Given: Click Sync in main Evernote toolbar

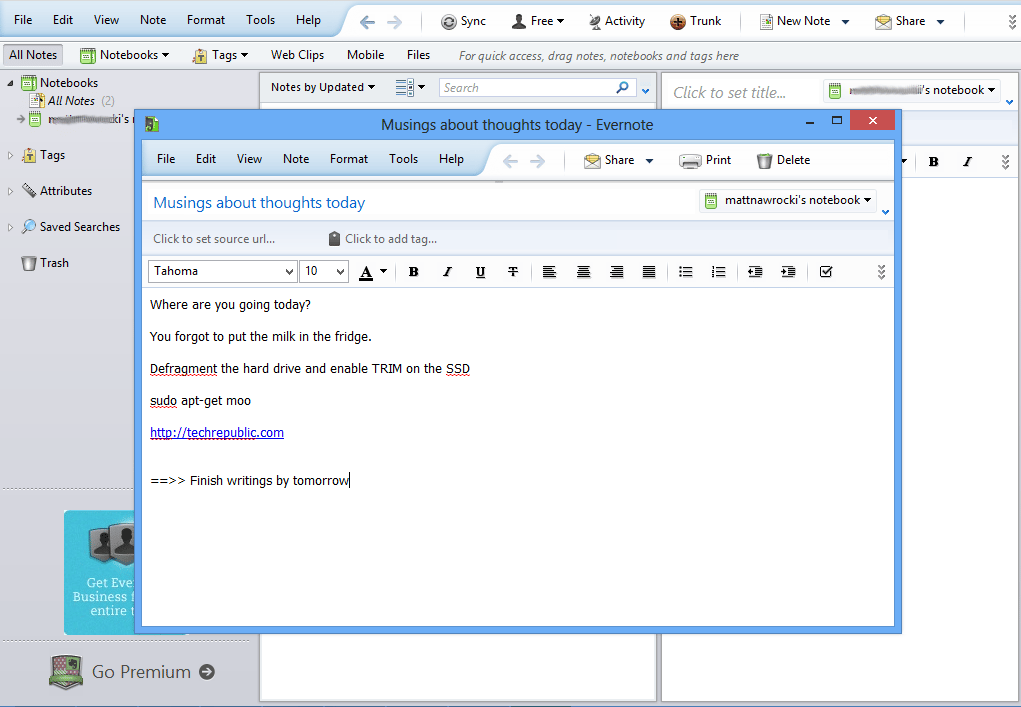Looking at the screenshot, I should point(463,21).
